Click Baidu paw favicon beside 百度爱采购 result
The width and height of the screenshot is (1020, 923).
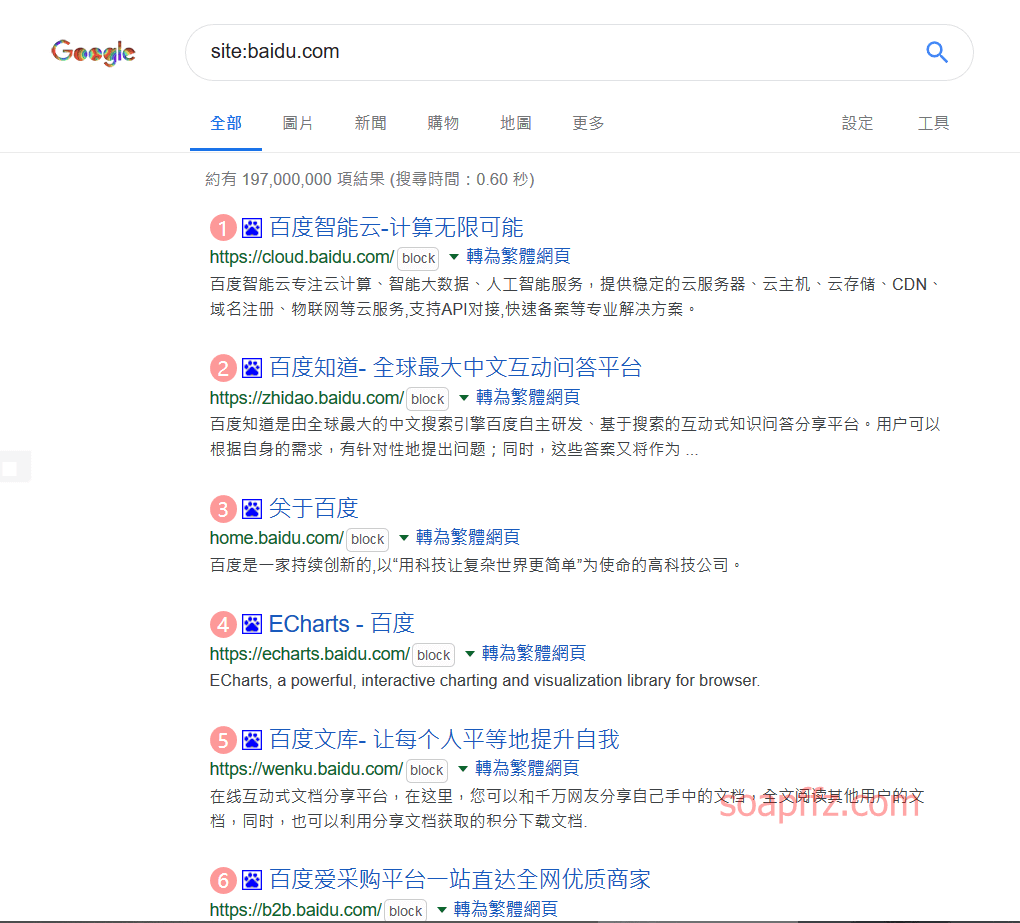tap(252, 880)
